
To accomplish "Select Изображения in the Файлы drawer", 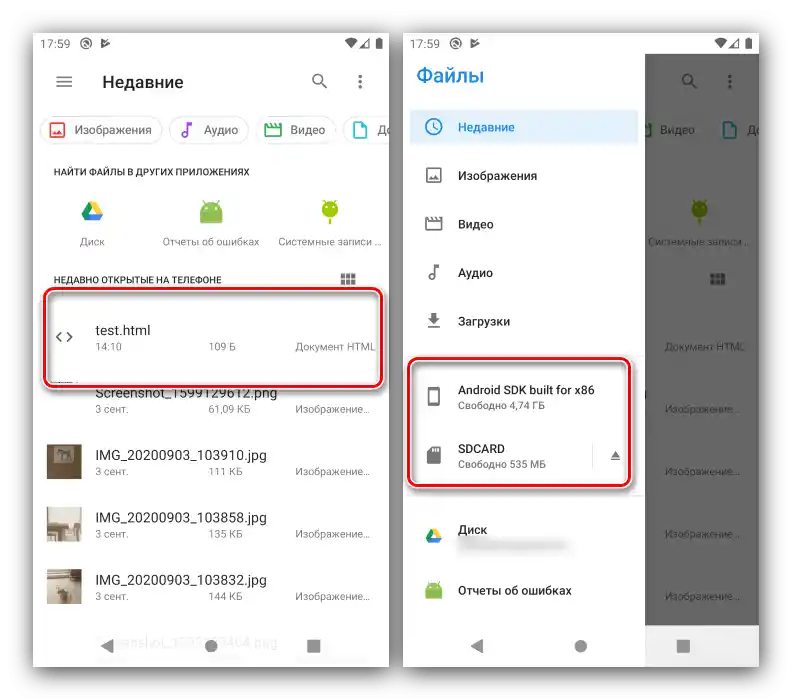I will [x=524, y=176].
